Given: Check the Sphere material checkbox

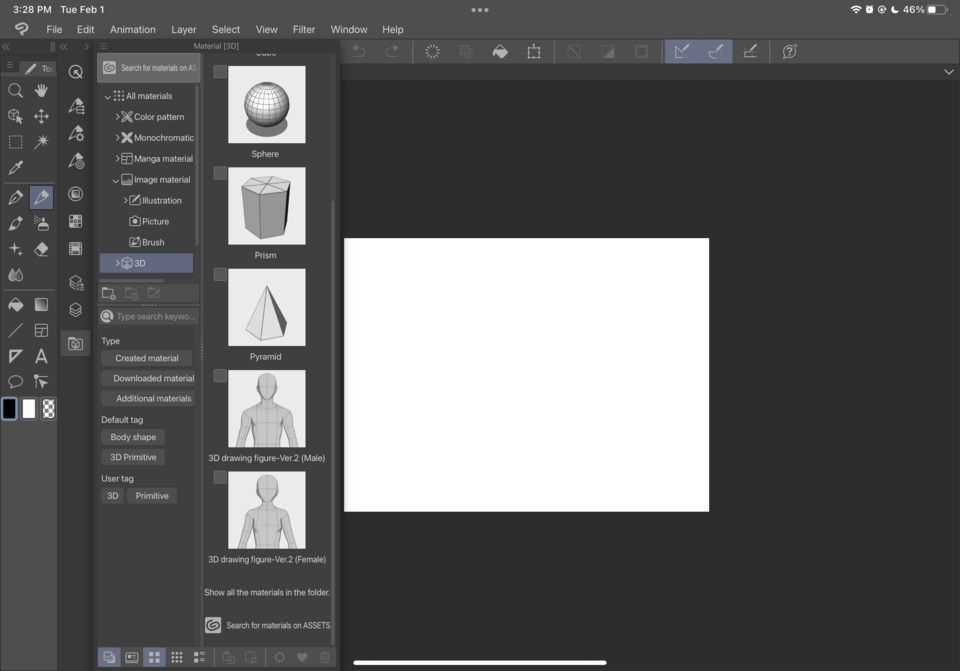Looking at the screenshot, I should coord(220,72).
